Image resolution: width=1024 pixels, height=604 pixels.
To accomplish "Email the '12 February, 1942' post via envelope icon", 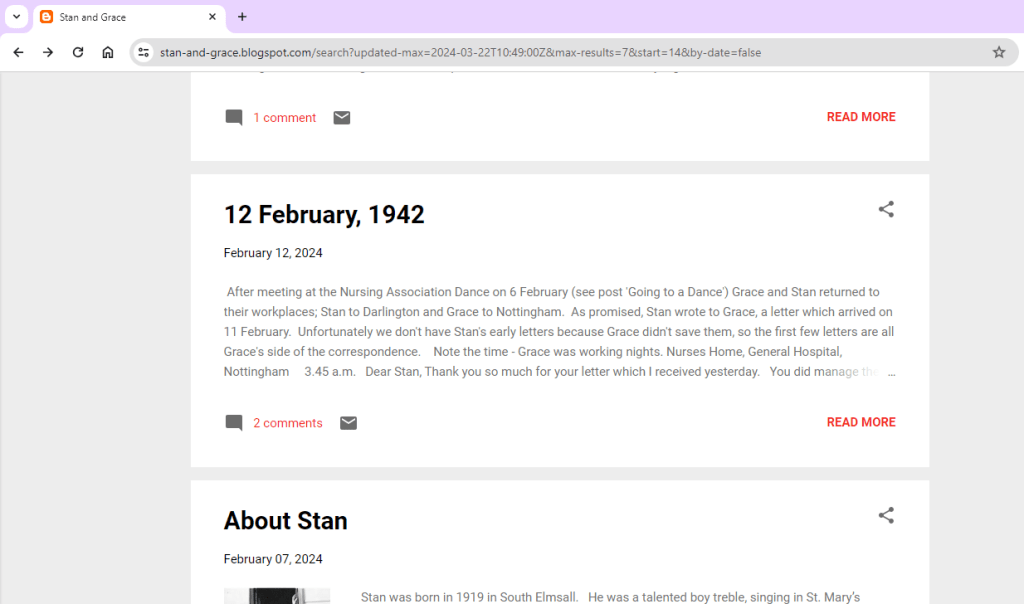I will [x=348, y=422].
